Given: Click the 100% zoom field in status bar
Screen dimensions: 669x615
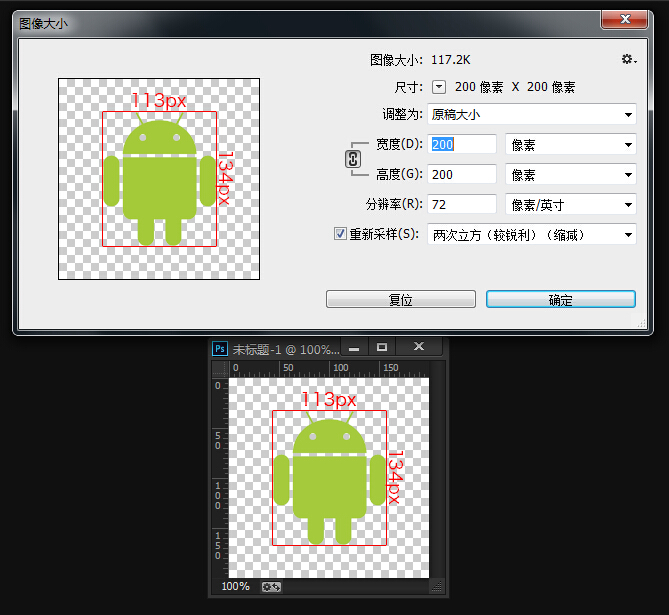Looking at the screenshot, I should [236, 586].
